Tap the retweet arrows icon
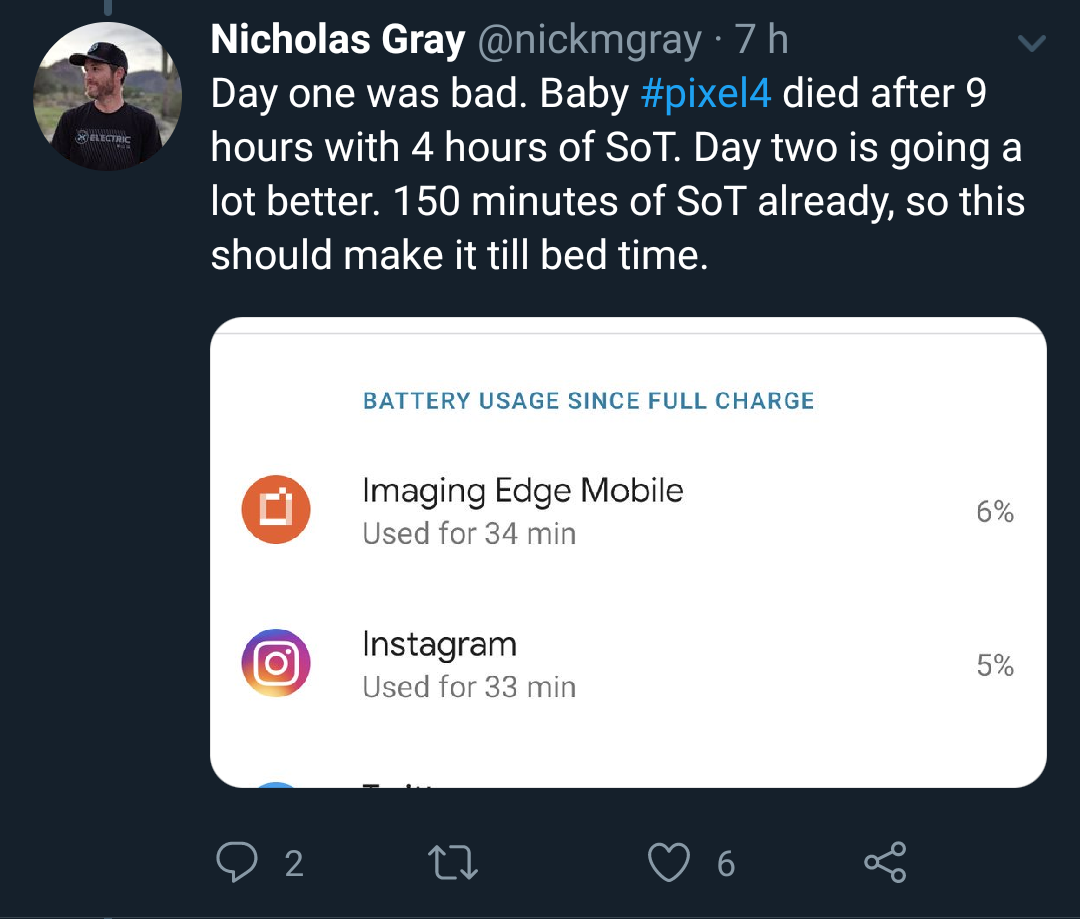The height and width of the screenshot is (919, 1080). click(x=453, y=863)
